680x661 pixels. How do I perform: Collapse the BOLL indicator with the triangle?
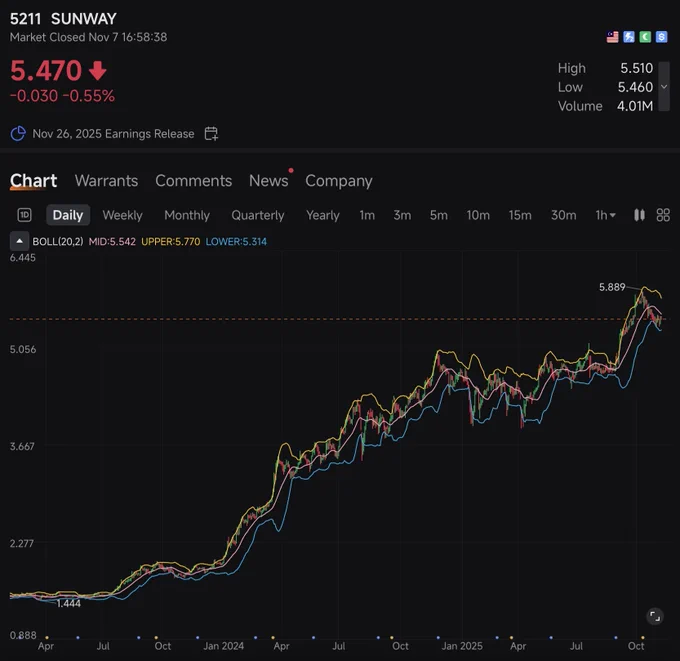click(x=20, y=241)
